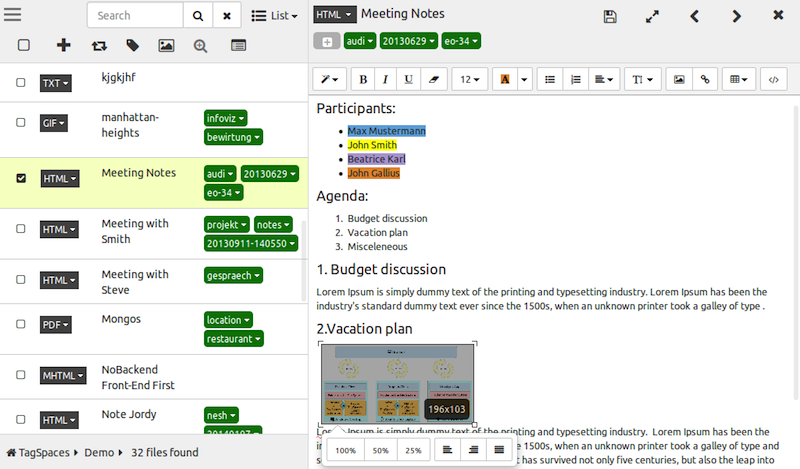Click the orange font color swatch button
Screen dimensions: 800x469
[504, 79]
